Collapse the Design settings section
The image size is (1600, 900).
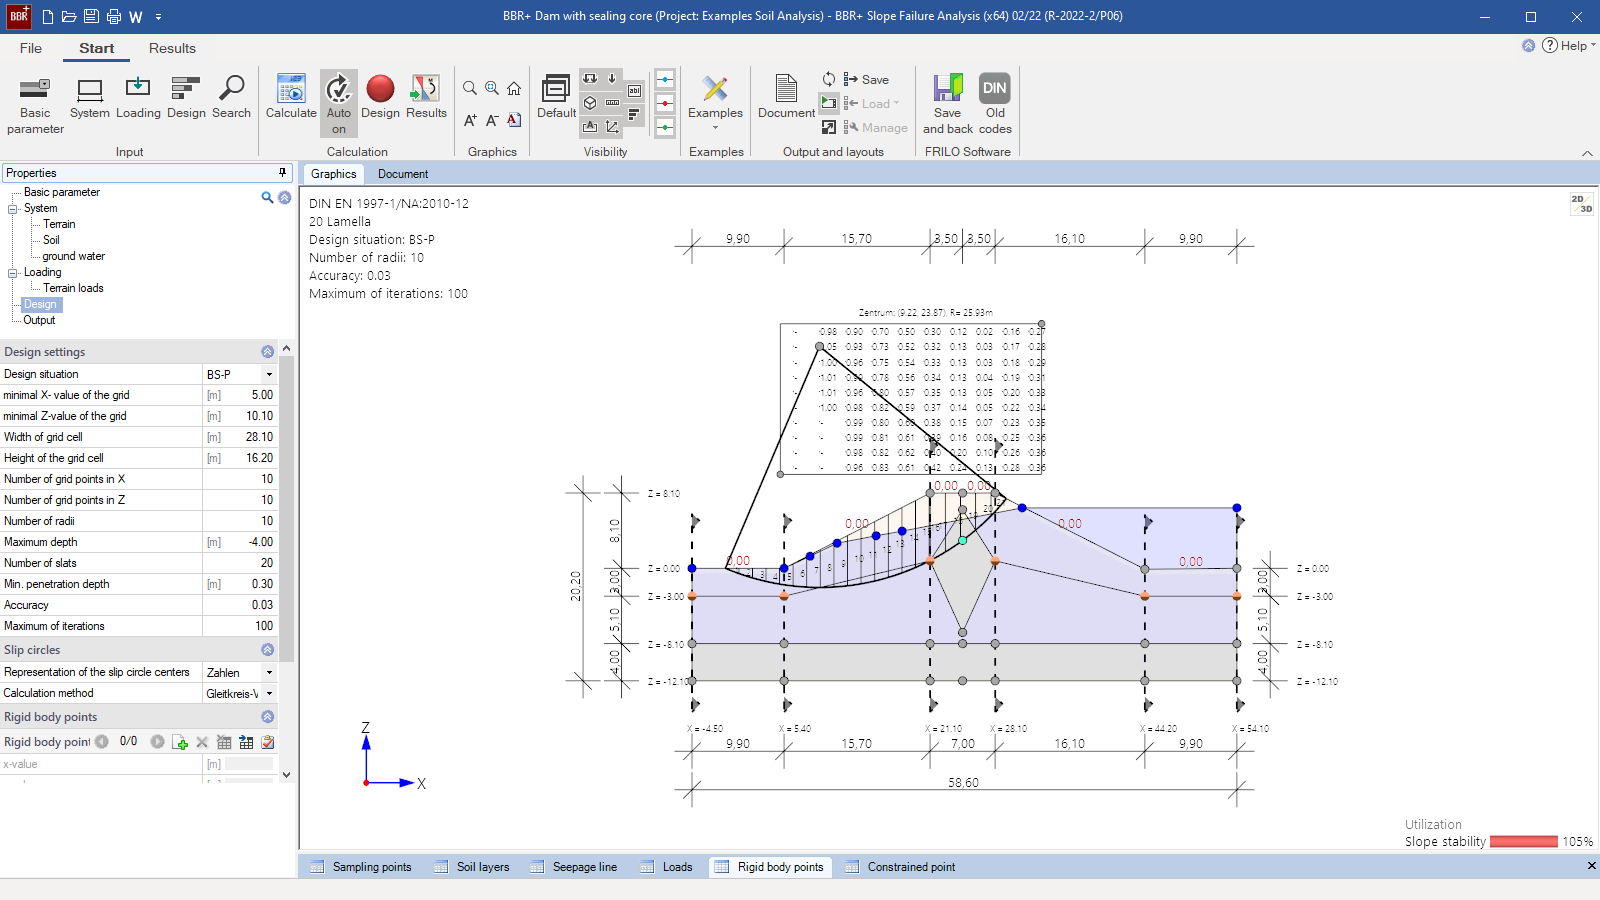tap(267, 352)
